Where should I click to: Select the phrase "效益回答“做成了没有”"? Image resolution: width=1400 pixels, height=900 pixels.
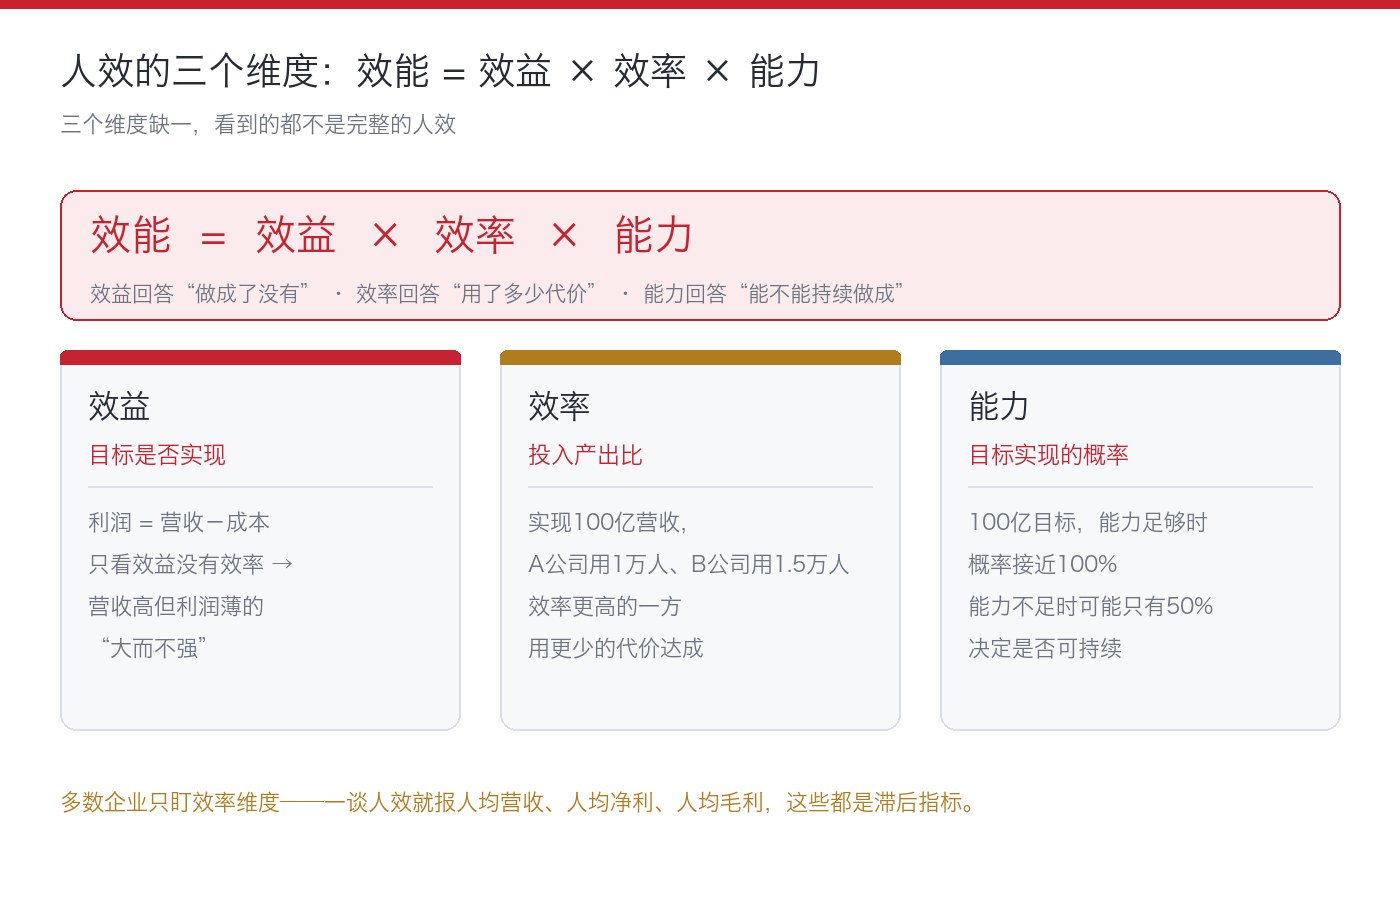(x=200, y=294)
